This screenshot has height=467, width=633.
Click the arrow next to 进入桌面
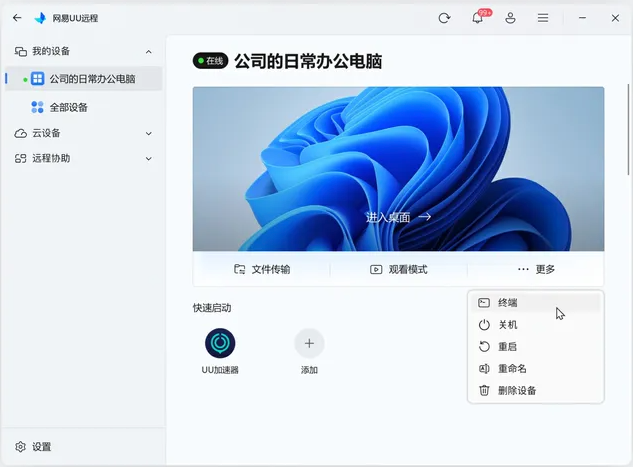pos(425,217)
